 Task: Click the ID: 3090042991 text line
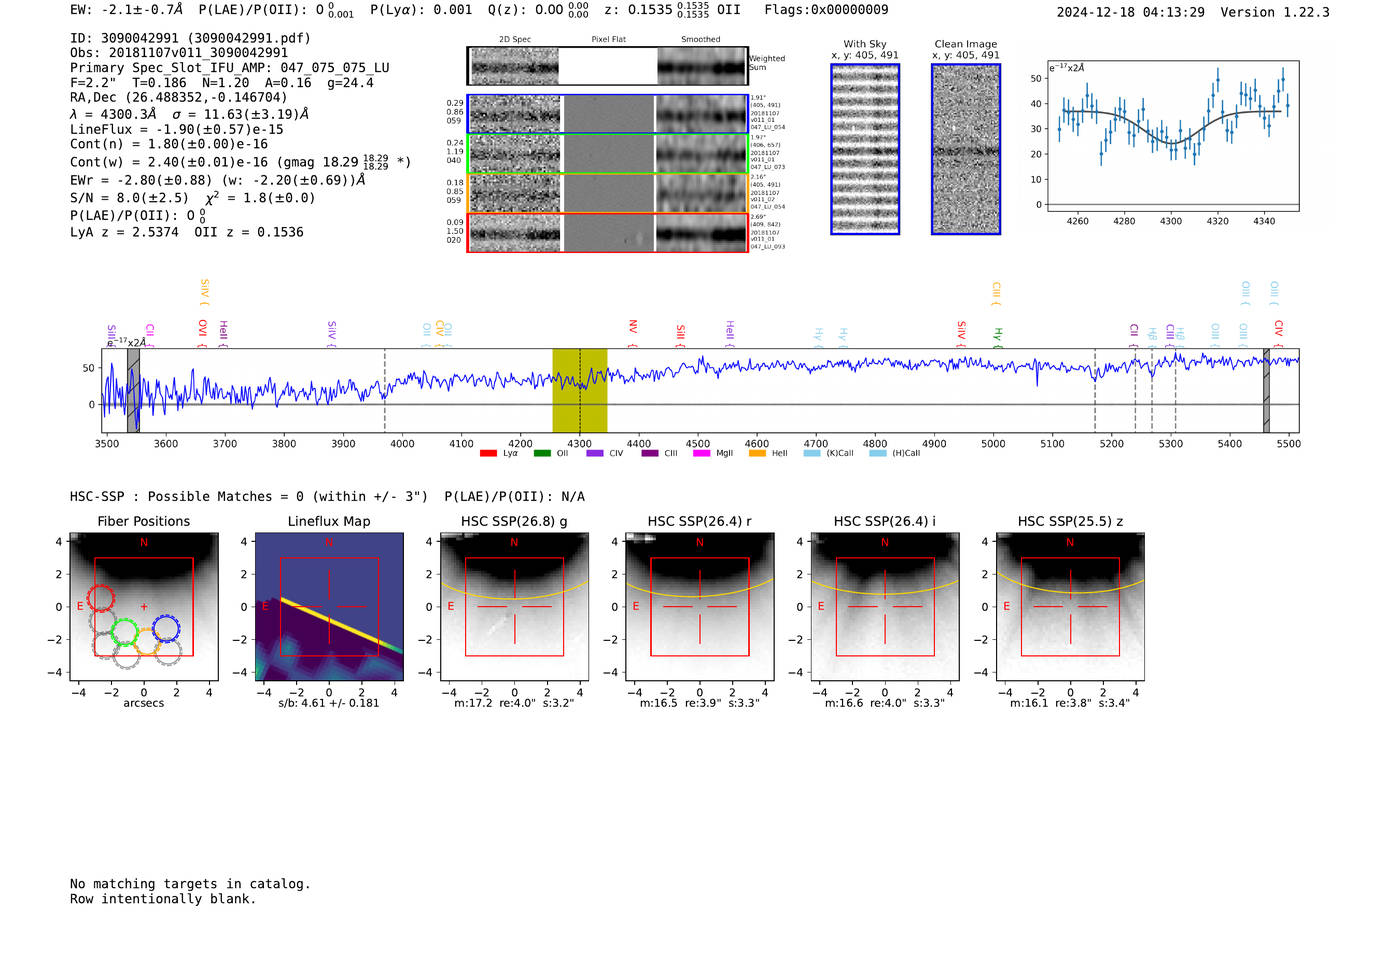click(x=190, y=38)
